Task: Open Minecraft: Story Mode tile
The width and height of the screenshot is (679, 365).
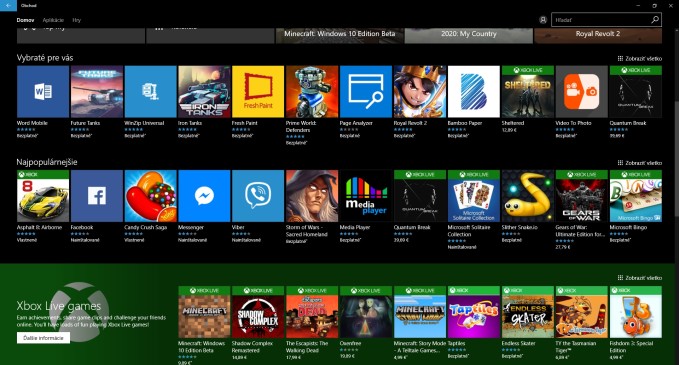Action: (x=420, y=312)
